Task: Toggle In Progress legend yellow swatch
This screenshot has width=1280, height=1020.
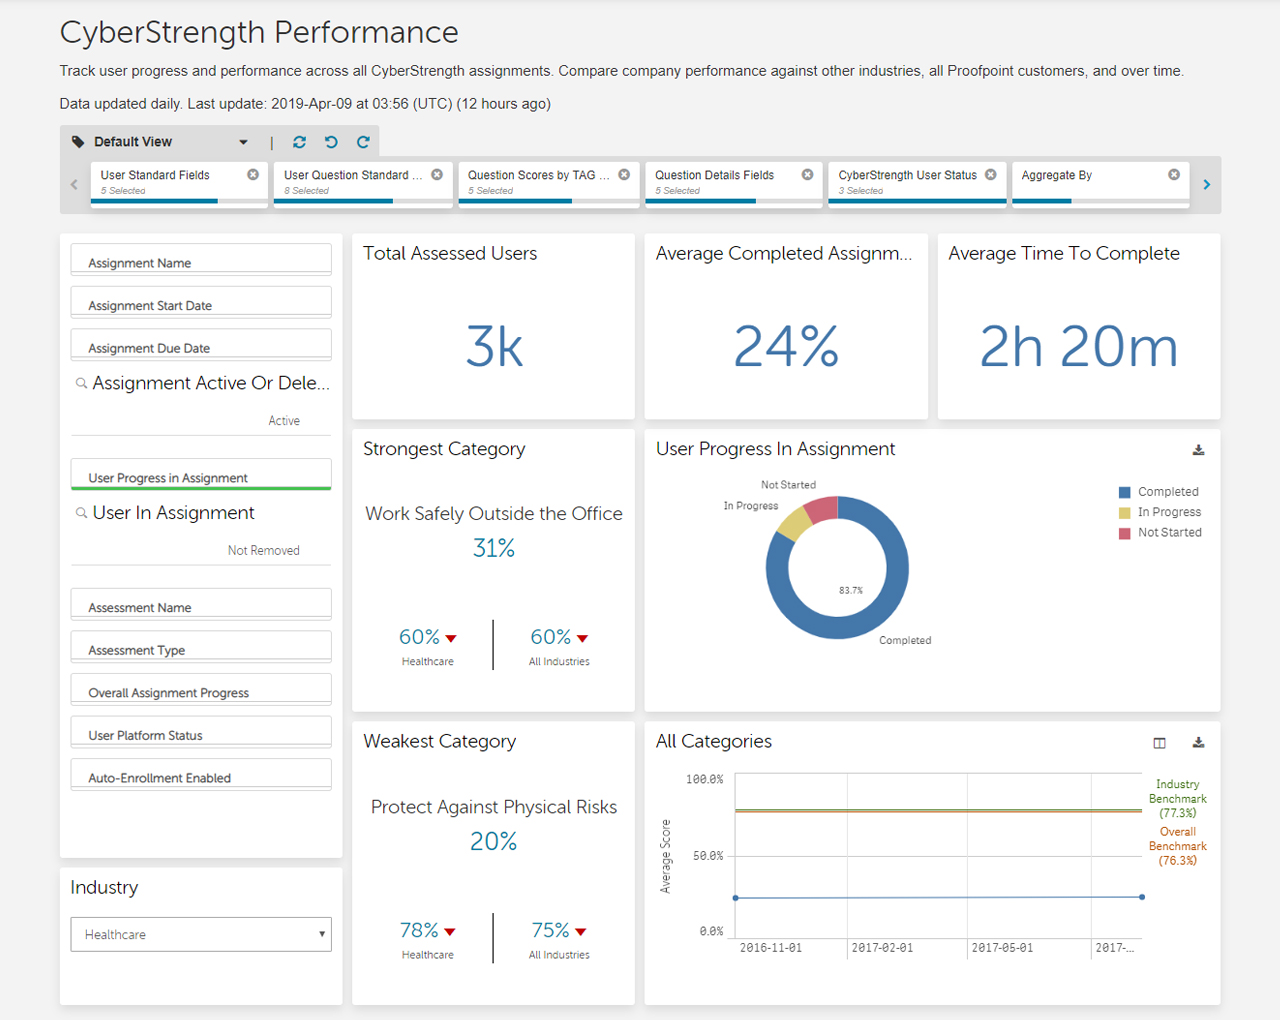Action: 1124,512
